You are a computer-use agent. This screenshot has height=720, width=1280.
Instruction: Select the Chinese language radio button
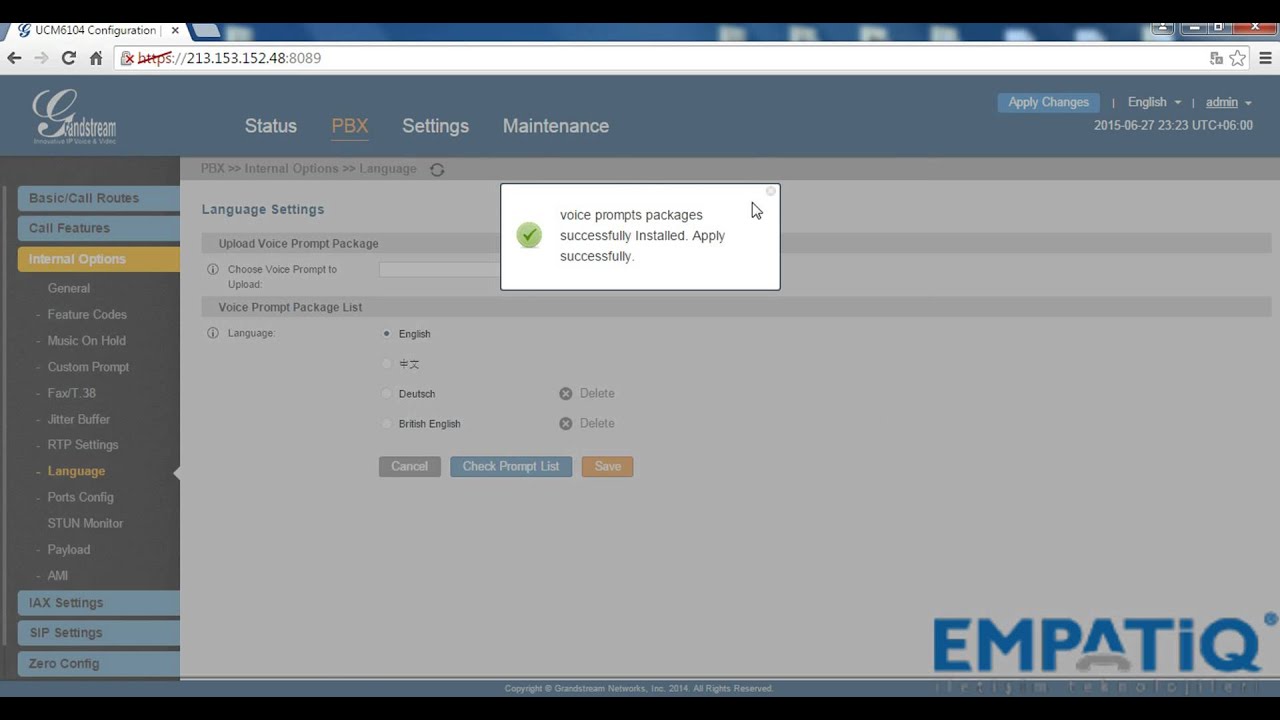(x=387, y=364)
